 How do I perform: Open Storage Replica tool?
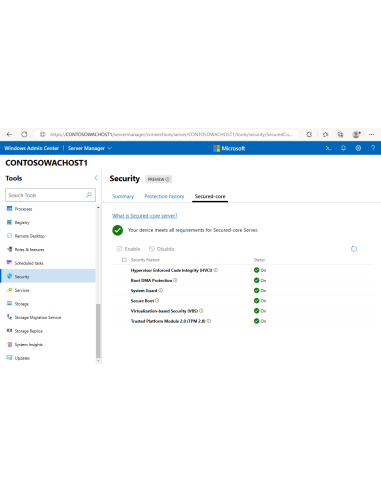tap(48, 331)
